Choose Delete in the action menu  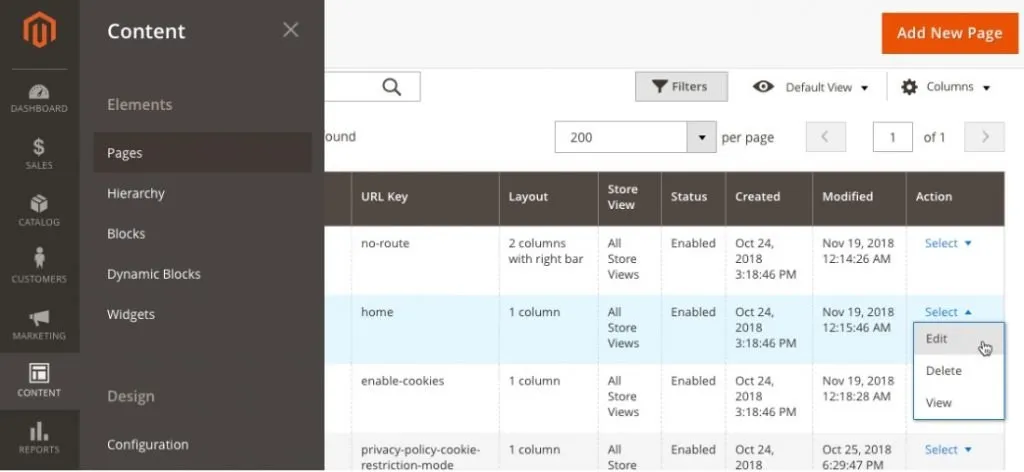959,371
